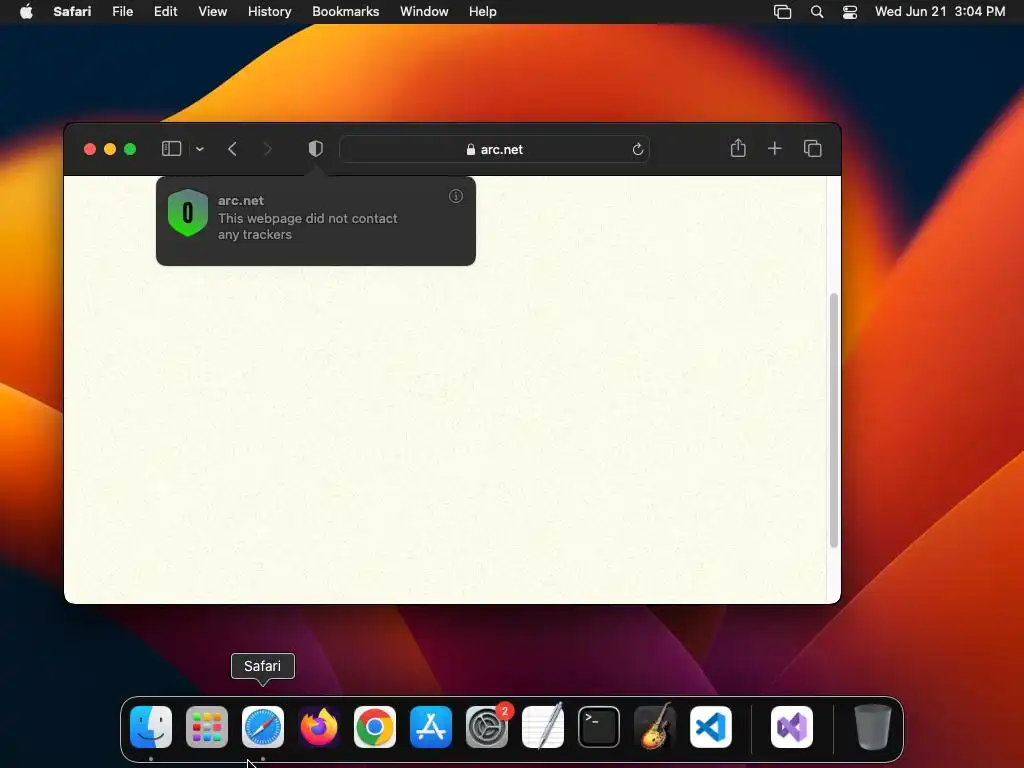Open the View menu
Screen dimensions: 1024x768
(212, 12)
